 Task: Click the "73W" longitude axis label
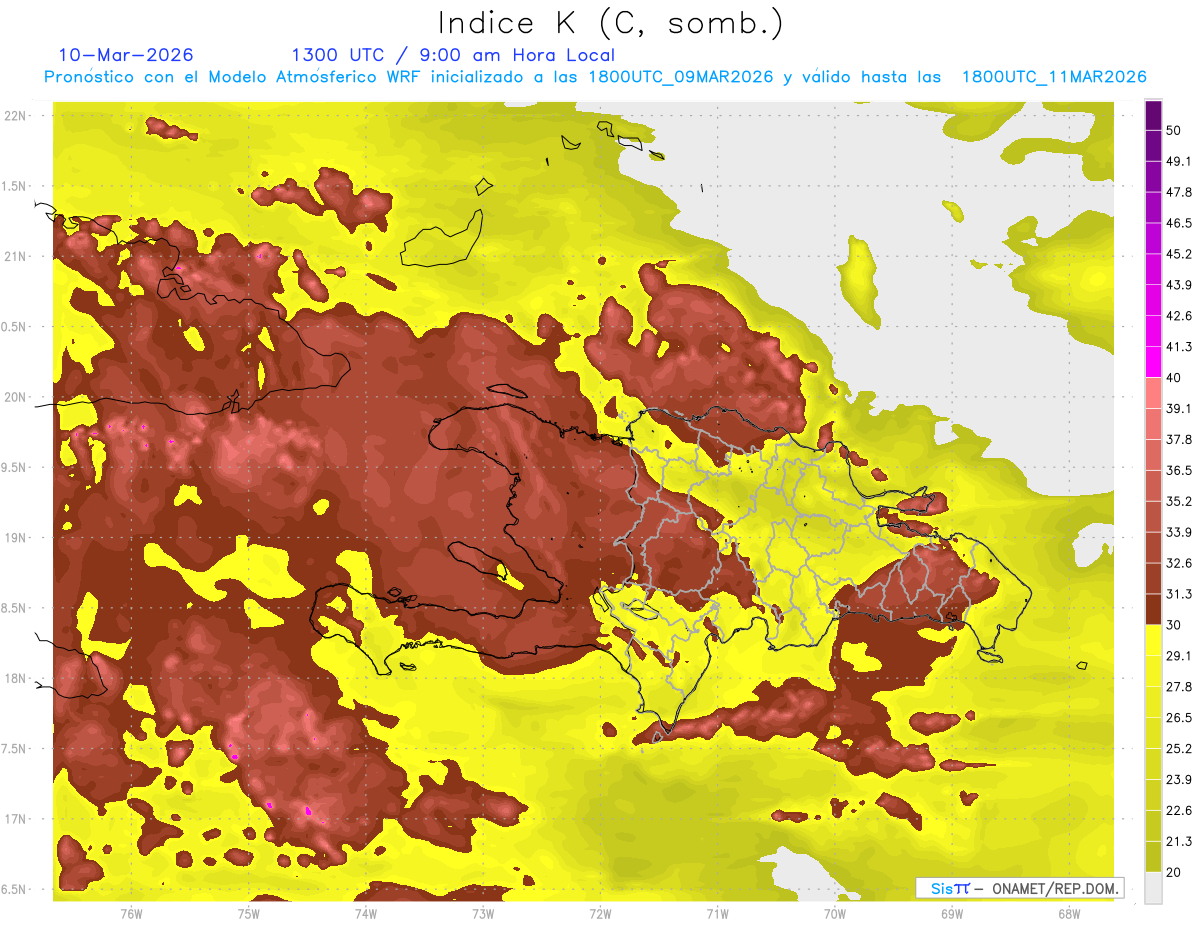click(483, 913)
